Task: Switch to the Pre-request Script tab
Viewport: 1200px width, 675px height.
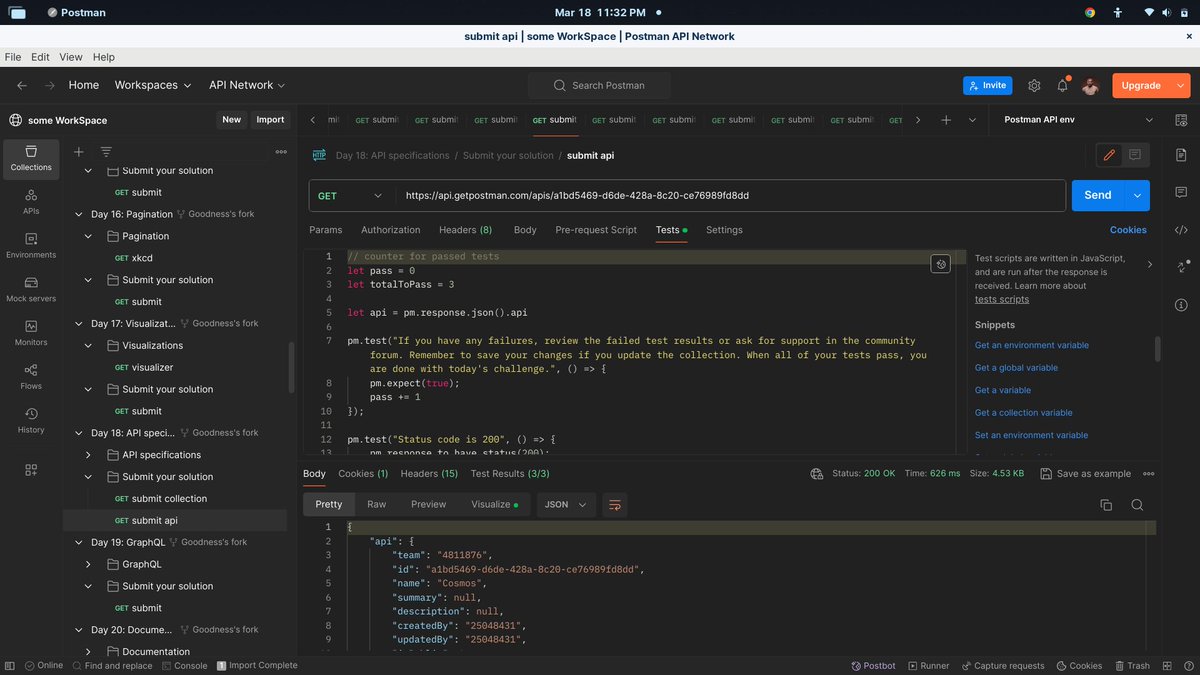Action: click(596, 230)
